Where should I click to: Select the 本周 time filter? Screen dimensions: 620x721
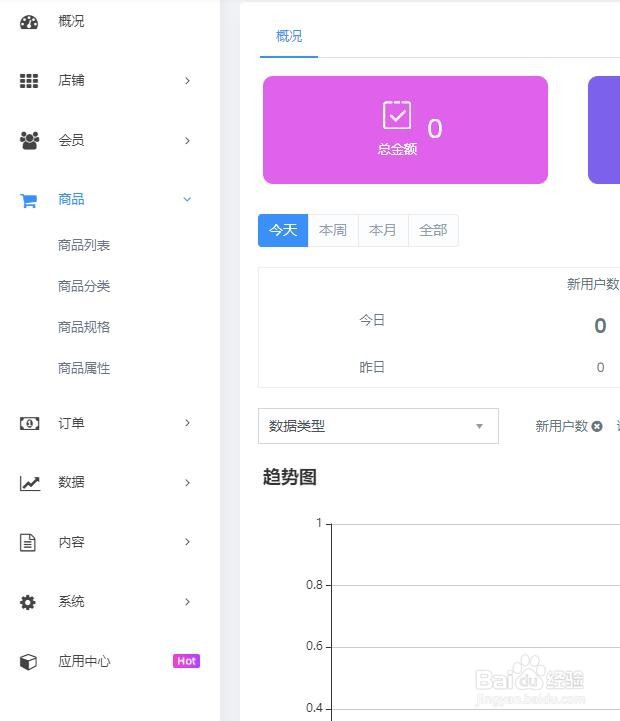(333, 230)
